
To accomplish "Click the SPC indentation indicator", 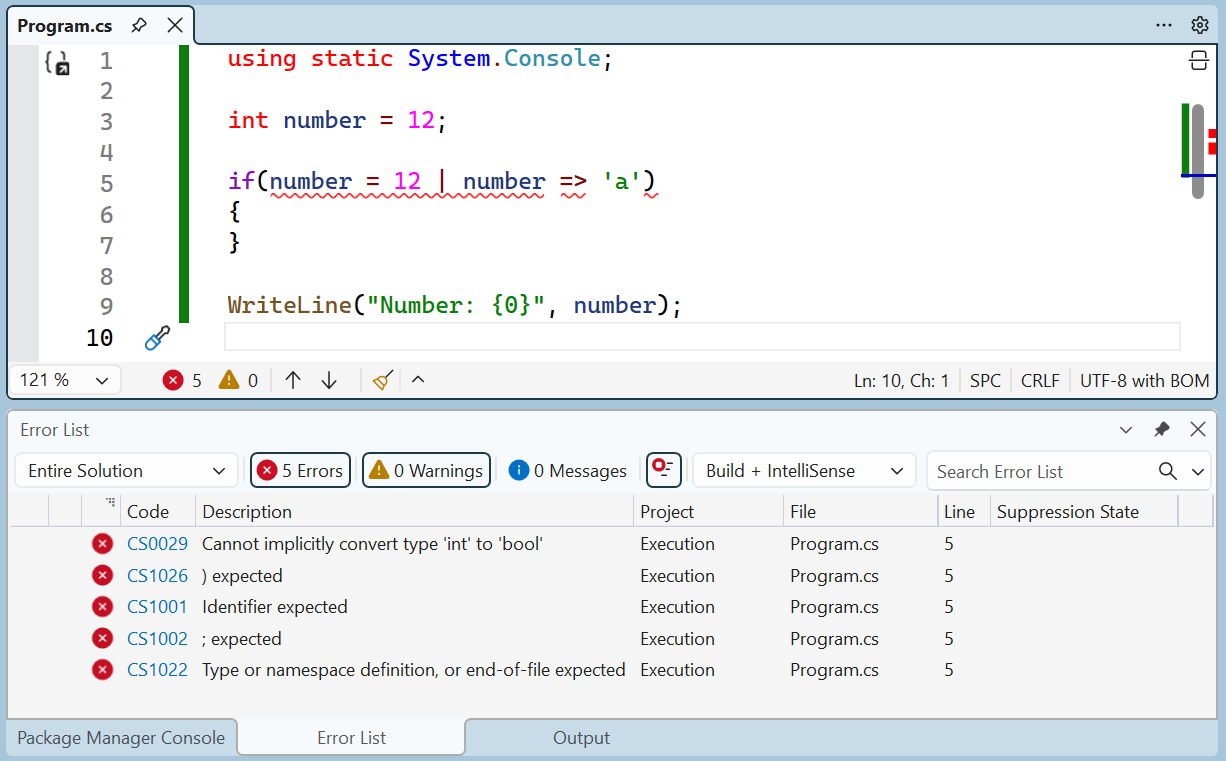I will [x=985, y=380].
